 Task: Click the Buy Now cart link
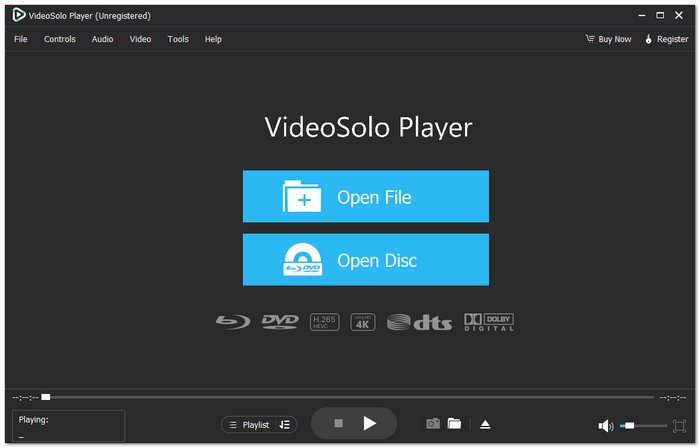[608, 39]
